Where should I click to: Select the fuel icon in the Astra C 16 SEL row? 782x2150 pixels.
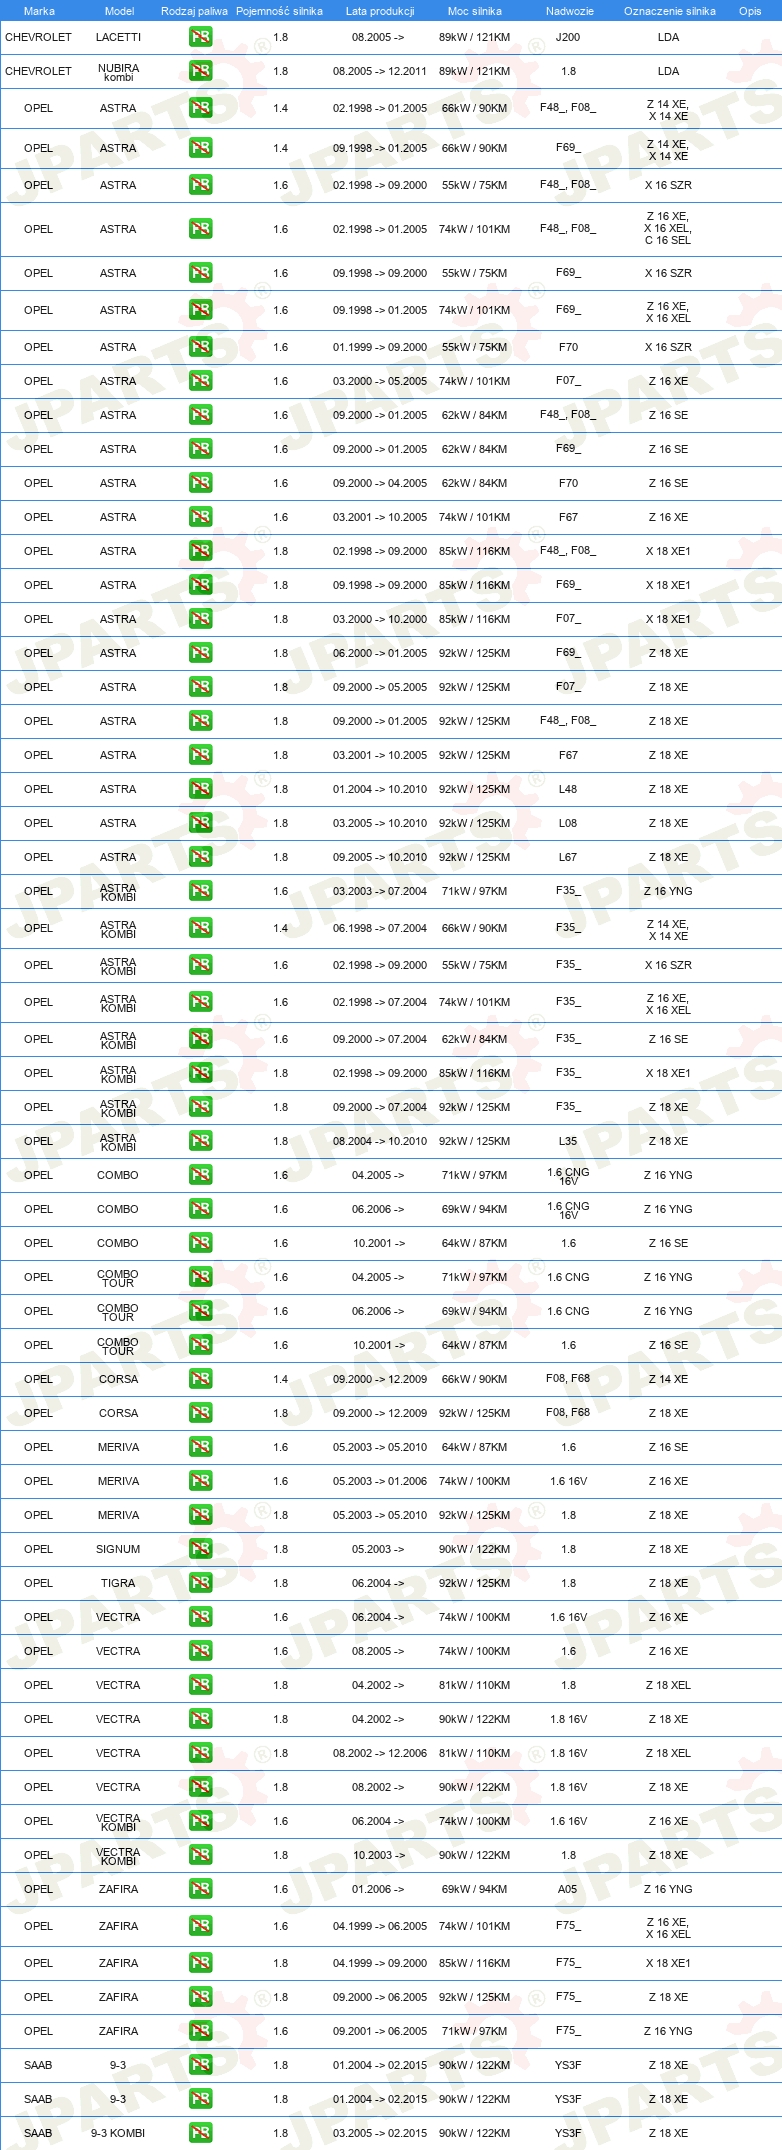point(200,229)
